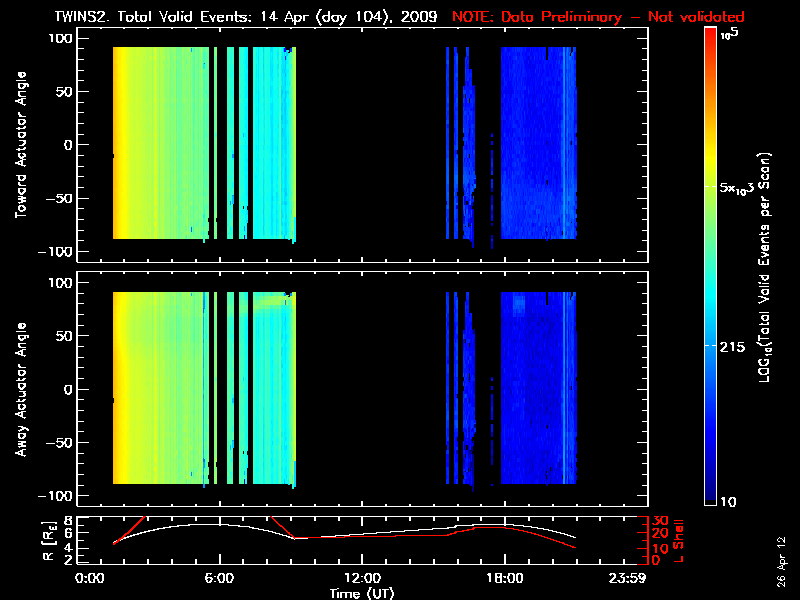Select the "Away Actuator Angle" axis label
The height and width of the screenshot is (600, 800).
coord(21,389)
